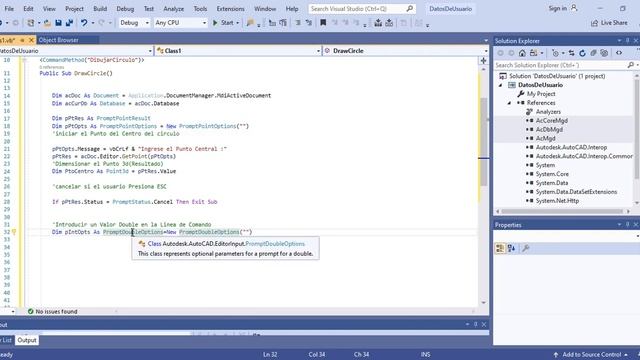This screenshot has height=360, width=640.
Task: Toggle auto-hide pin of Solution Explorer
Action: [x=627, y=41]
